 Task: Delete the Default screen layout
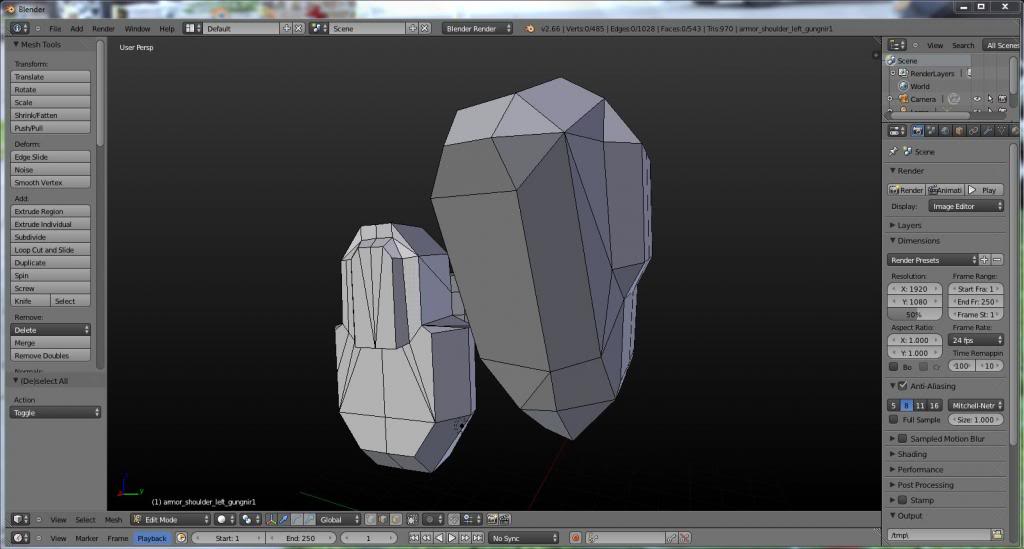[x=298, y=28]
